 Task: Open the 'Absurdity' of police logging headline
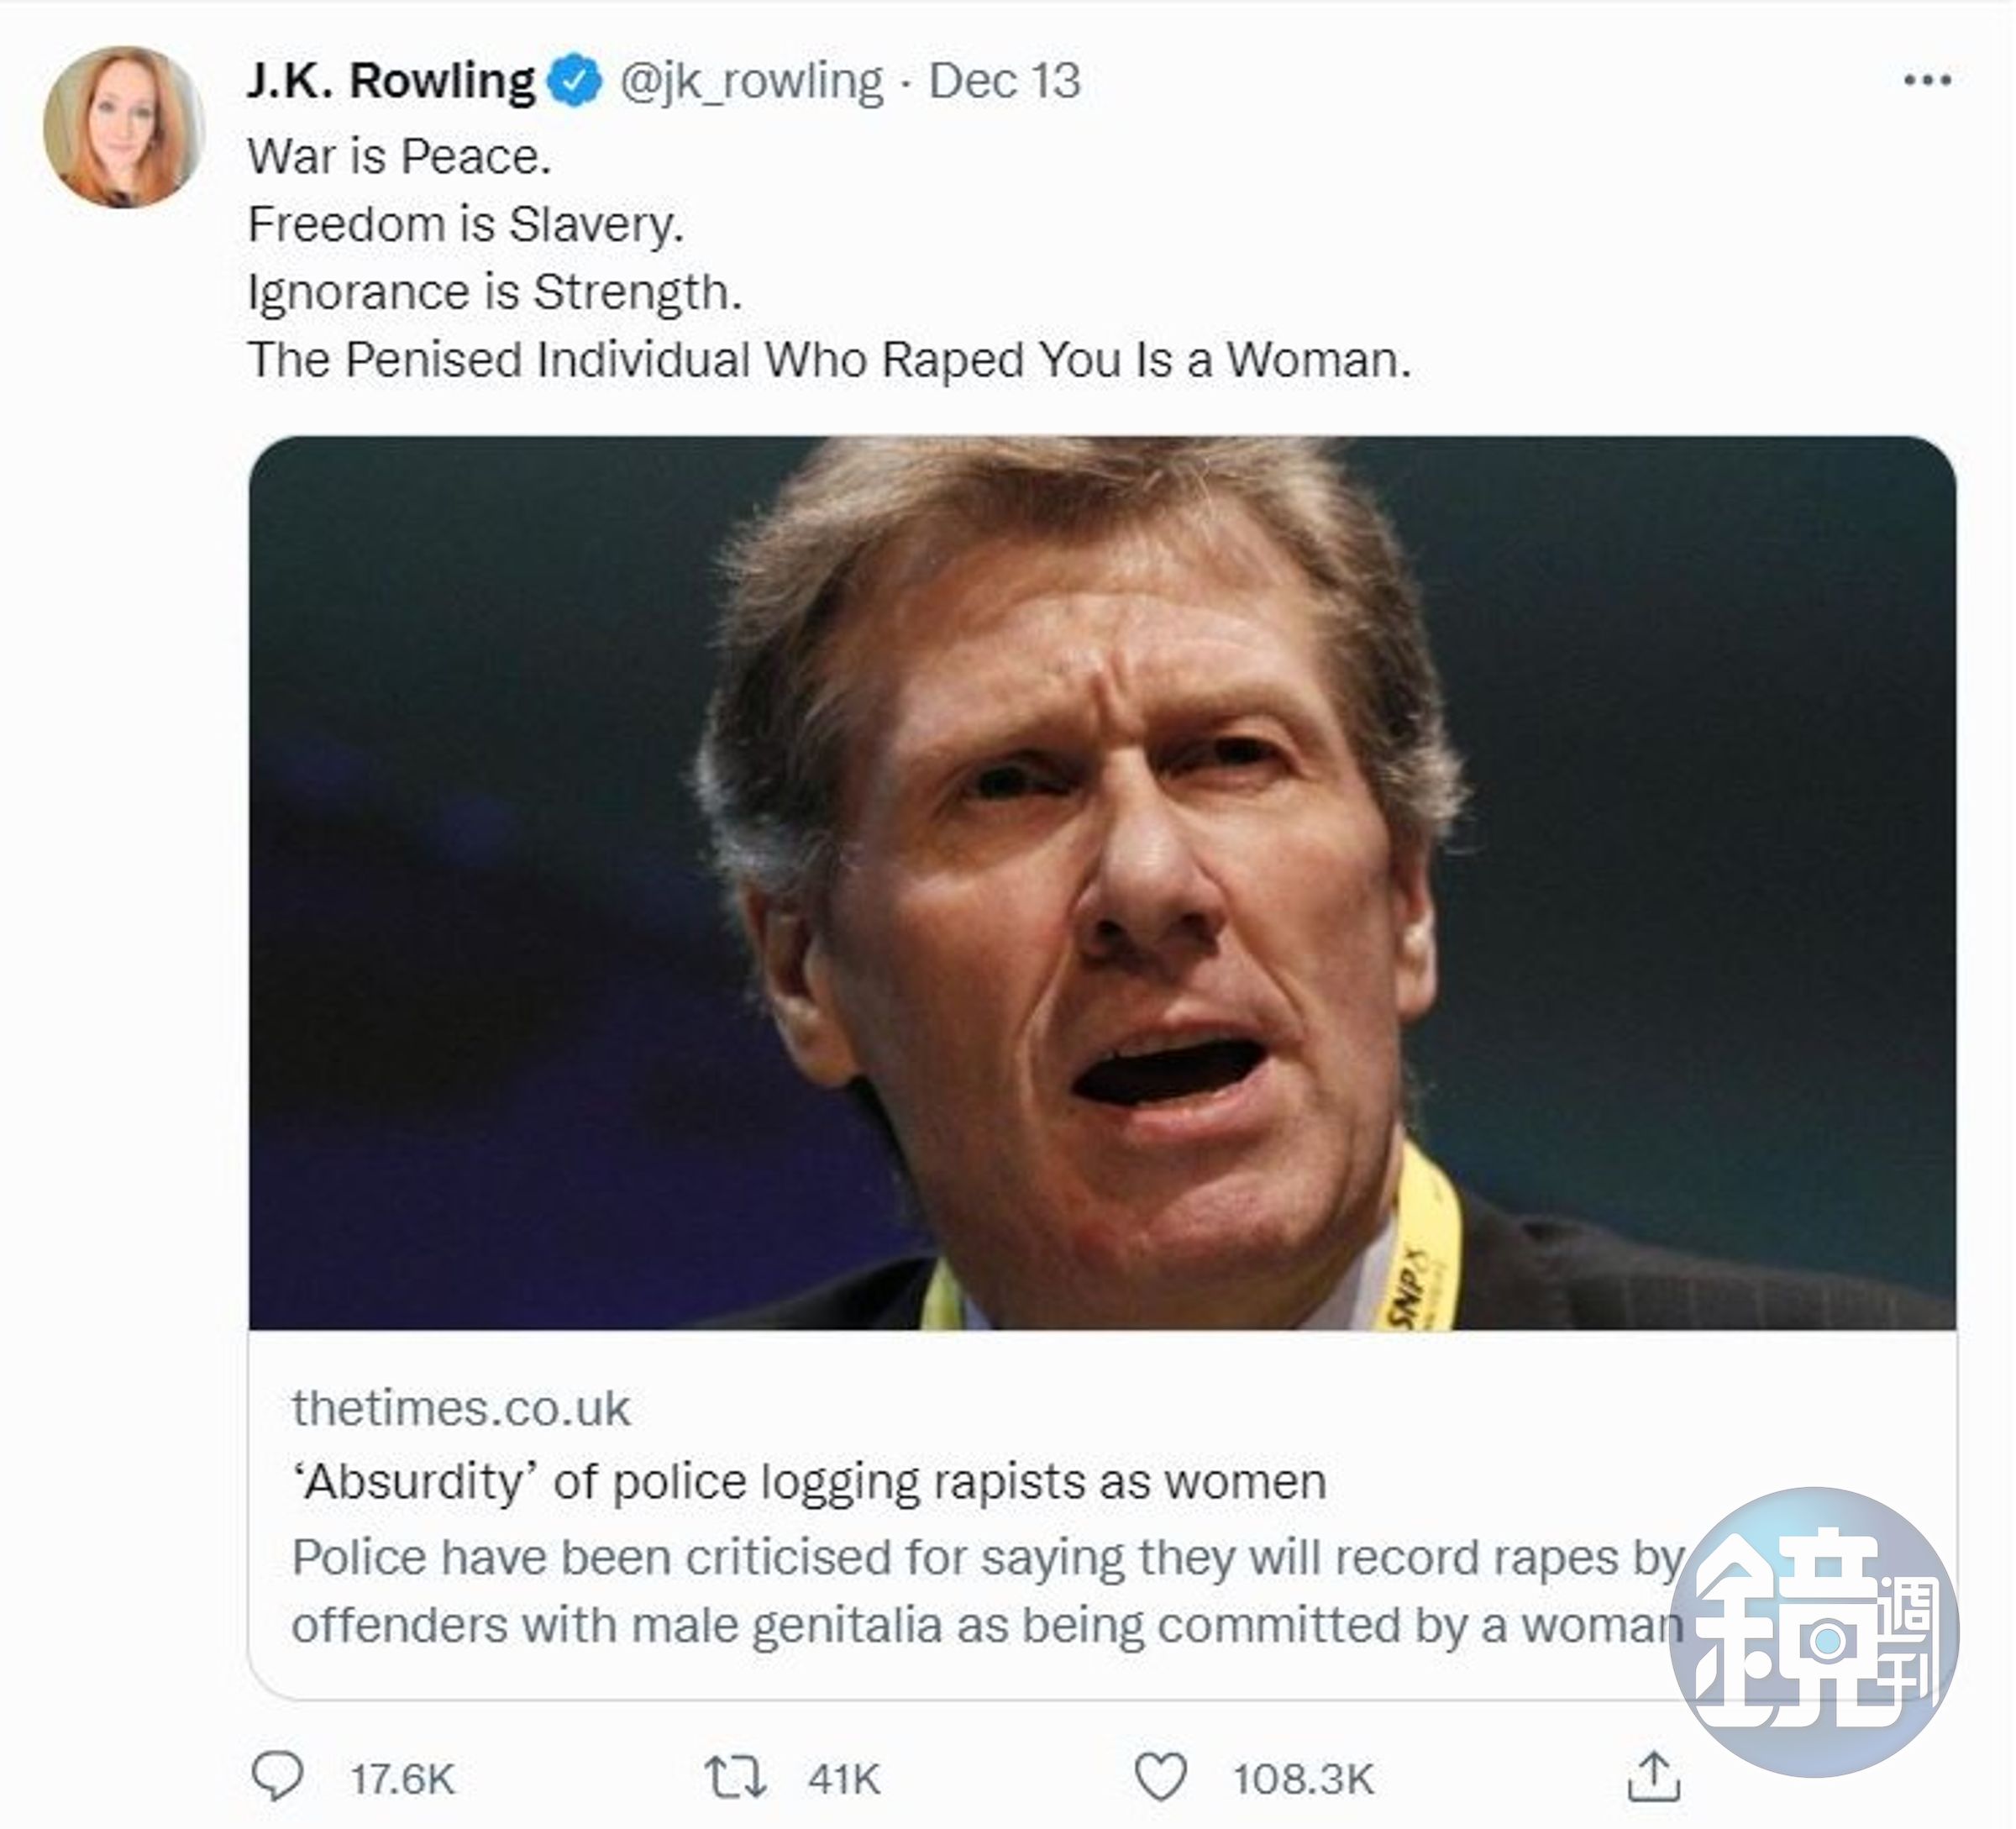click(809, 1482)
